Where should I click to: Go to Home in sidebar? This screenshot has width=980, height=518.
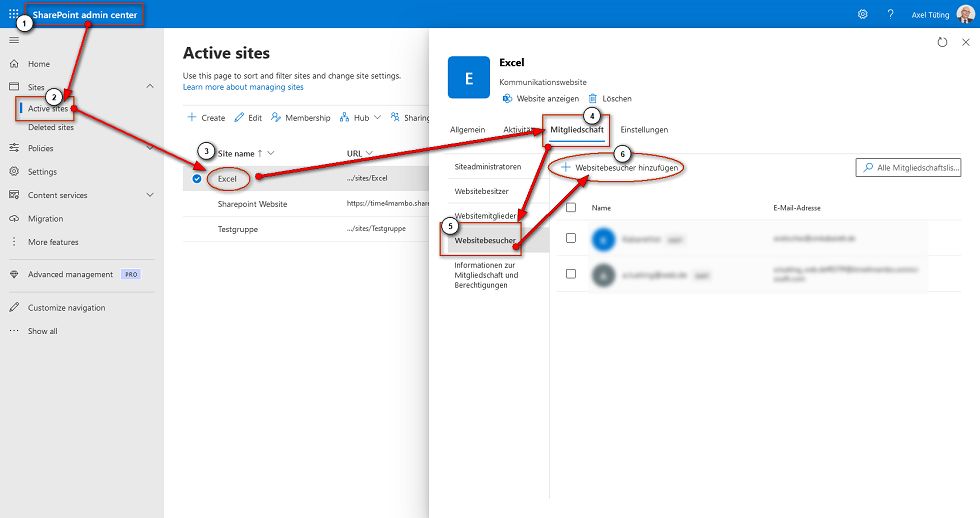click(39, 64)
